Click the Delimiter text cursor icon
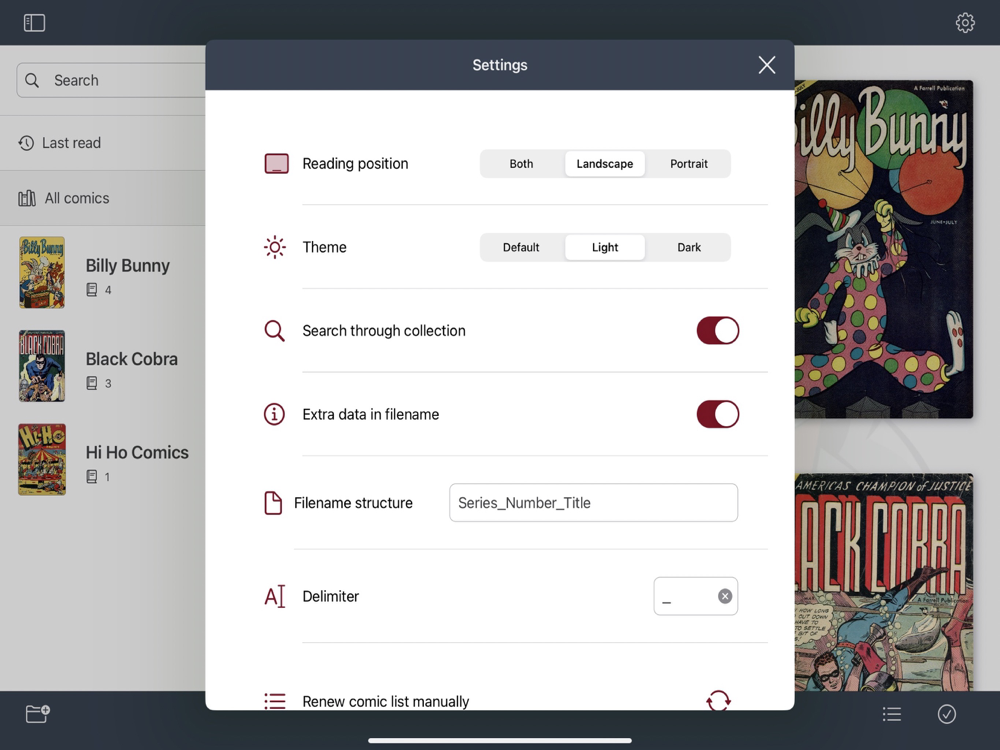 click(274, 596)
